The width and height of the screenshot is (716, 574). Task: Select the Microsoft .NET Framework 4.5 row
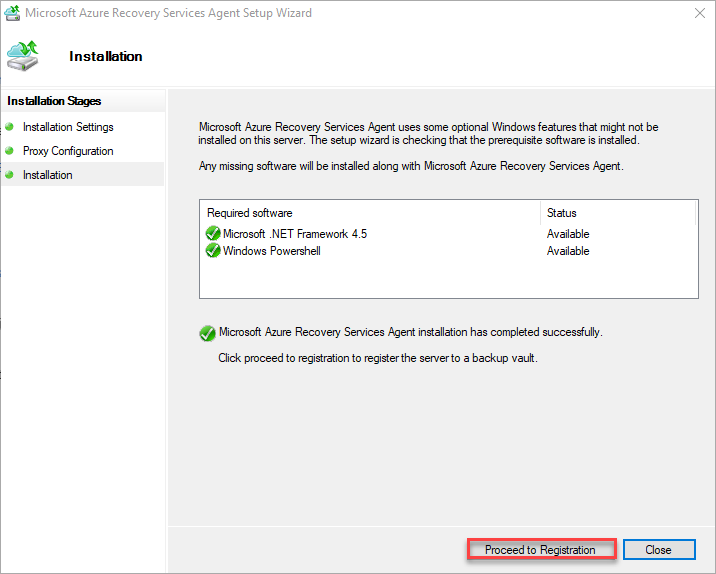(295, 234)
